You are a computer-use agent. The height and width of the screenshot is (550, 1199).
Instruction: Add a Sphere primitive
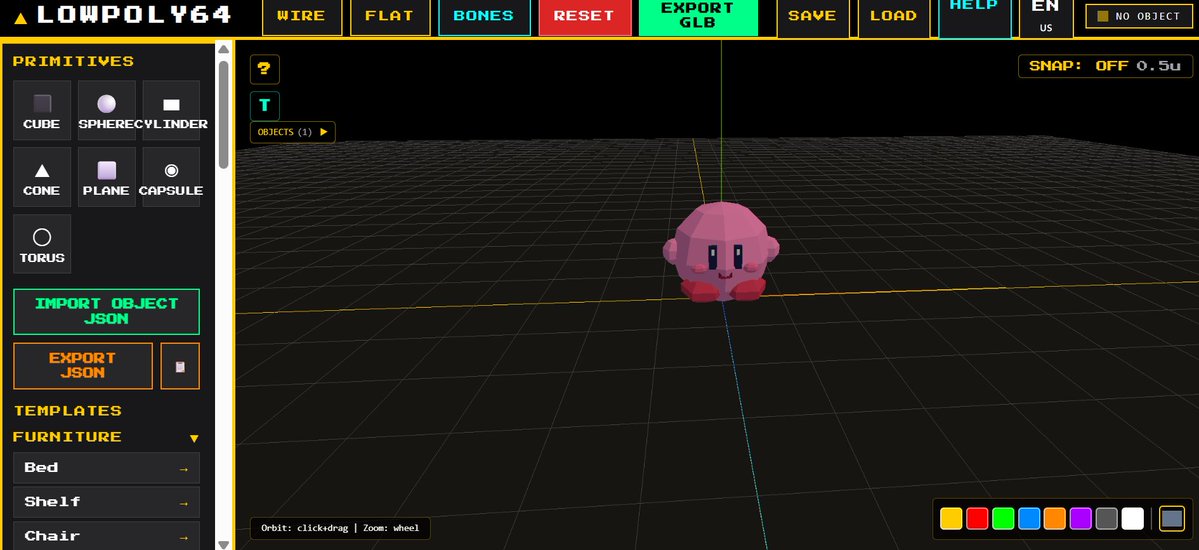[106, 110]
